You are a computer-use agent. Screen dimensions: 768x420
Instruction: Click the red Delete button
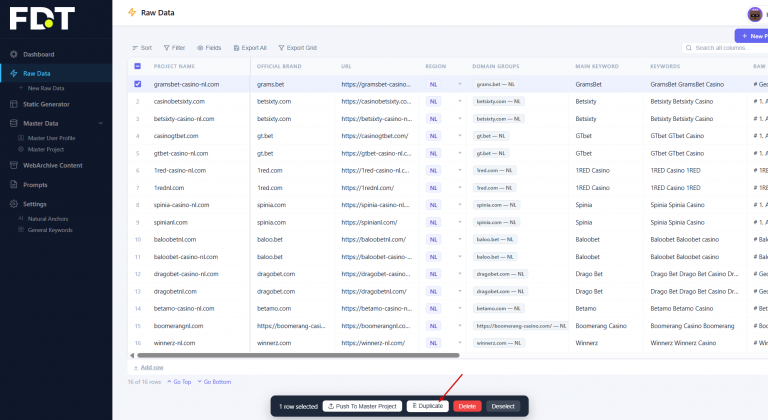coord(467,406)
